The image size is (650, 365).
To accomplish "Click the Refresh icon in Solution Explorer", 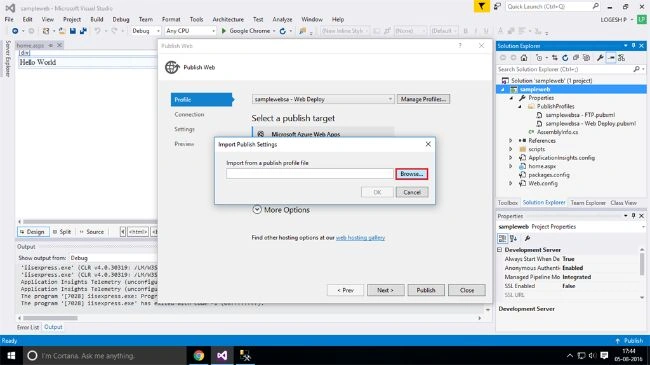I will 565,58.
